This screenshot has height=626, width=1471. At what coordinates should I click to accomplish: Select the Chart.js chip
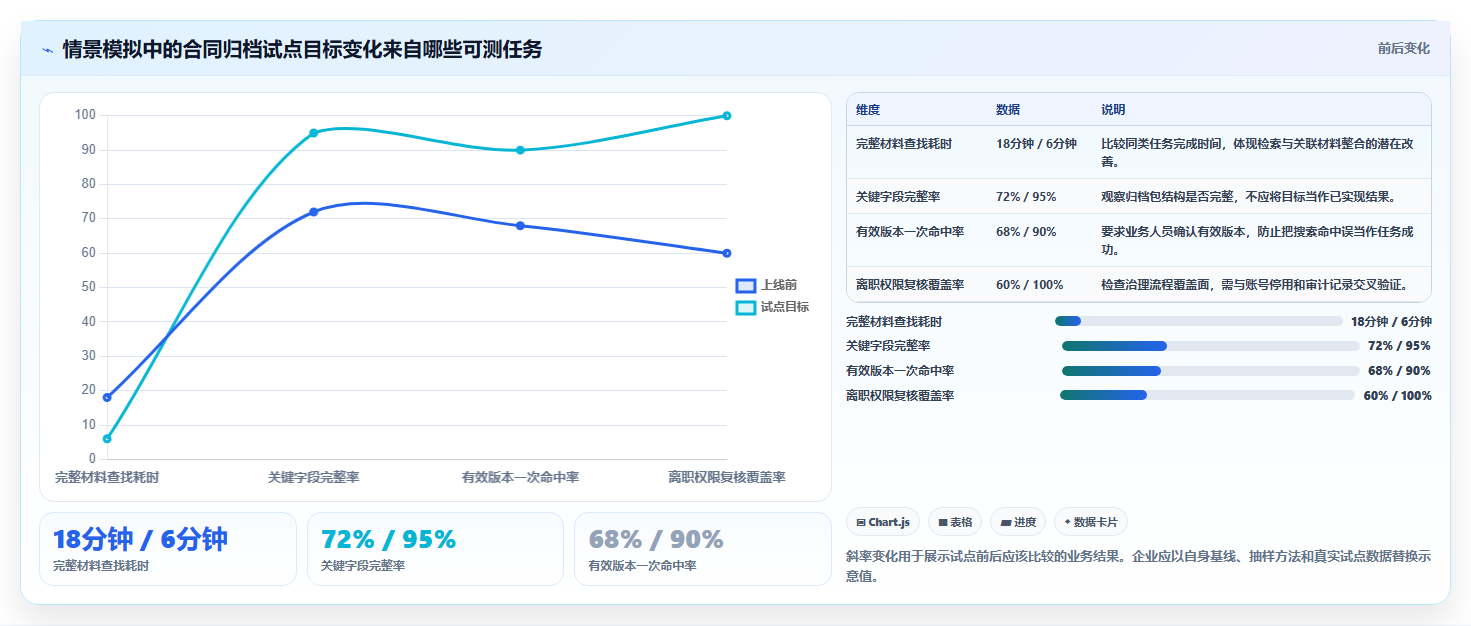point(883,522)
